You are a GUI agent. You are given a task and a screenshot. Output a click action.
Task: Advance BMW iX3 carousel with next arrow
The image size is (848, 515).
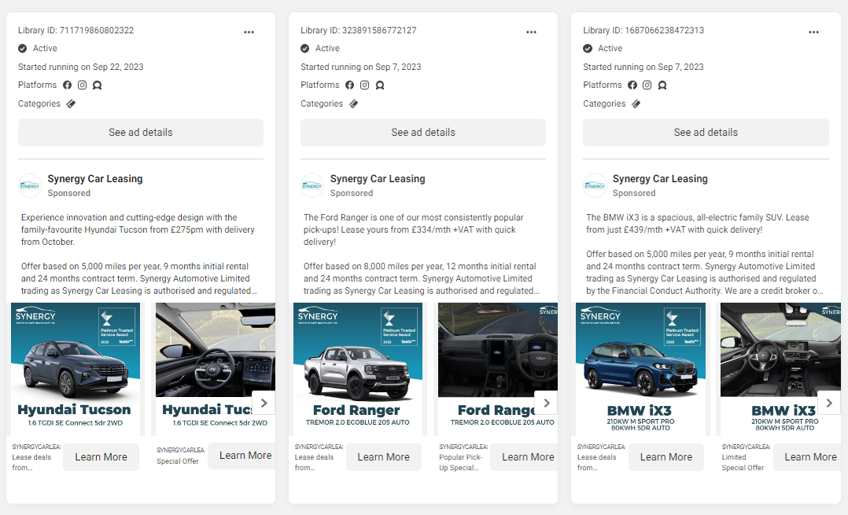pos(829,403)
